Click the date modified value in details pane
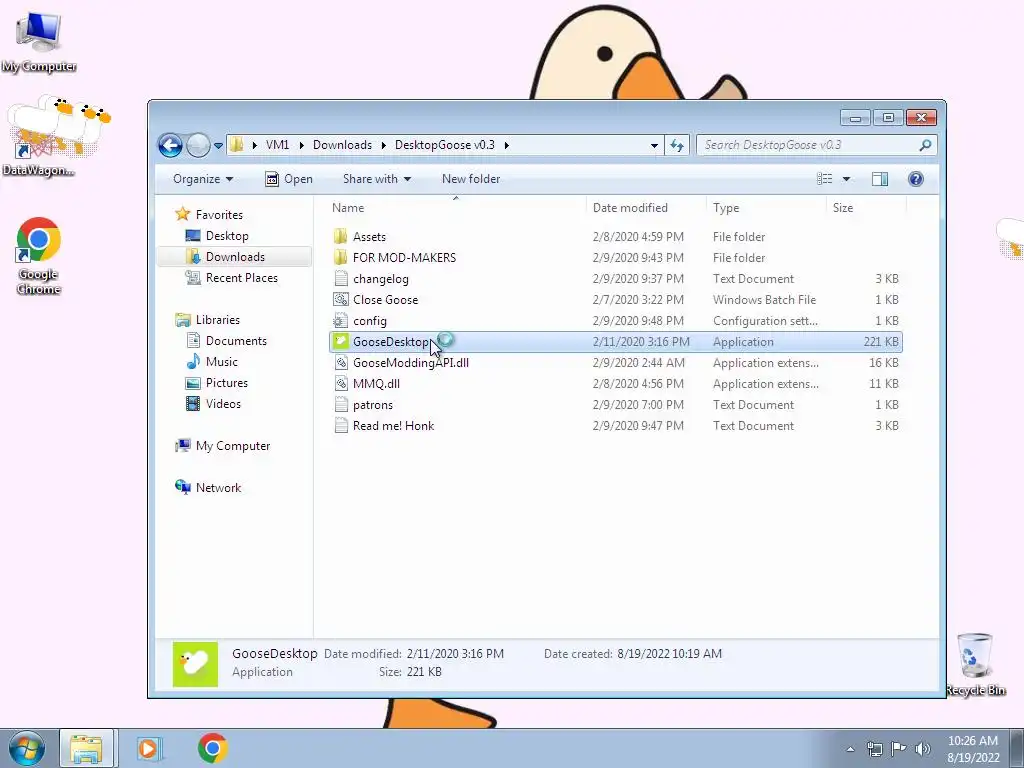The height and width of the screenshot is (768, 1024). 455,654
